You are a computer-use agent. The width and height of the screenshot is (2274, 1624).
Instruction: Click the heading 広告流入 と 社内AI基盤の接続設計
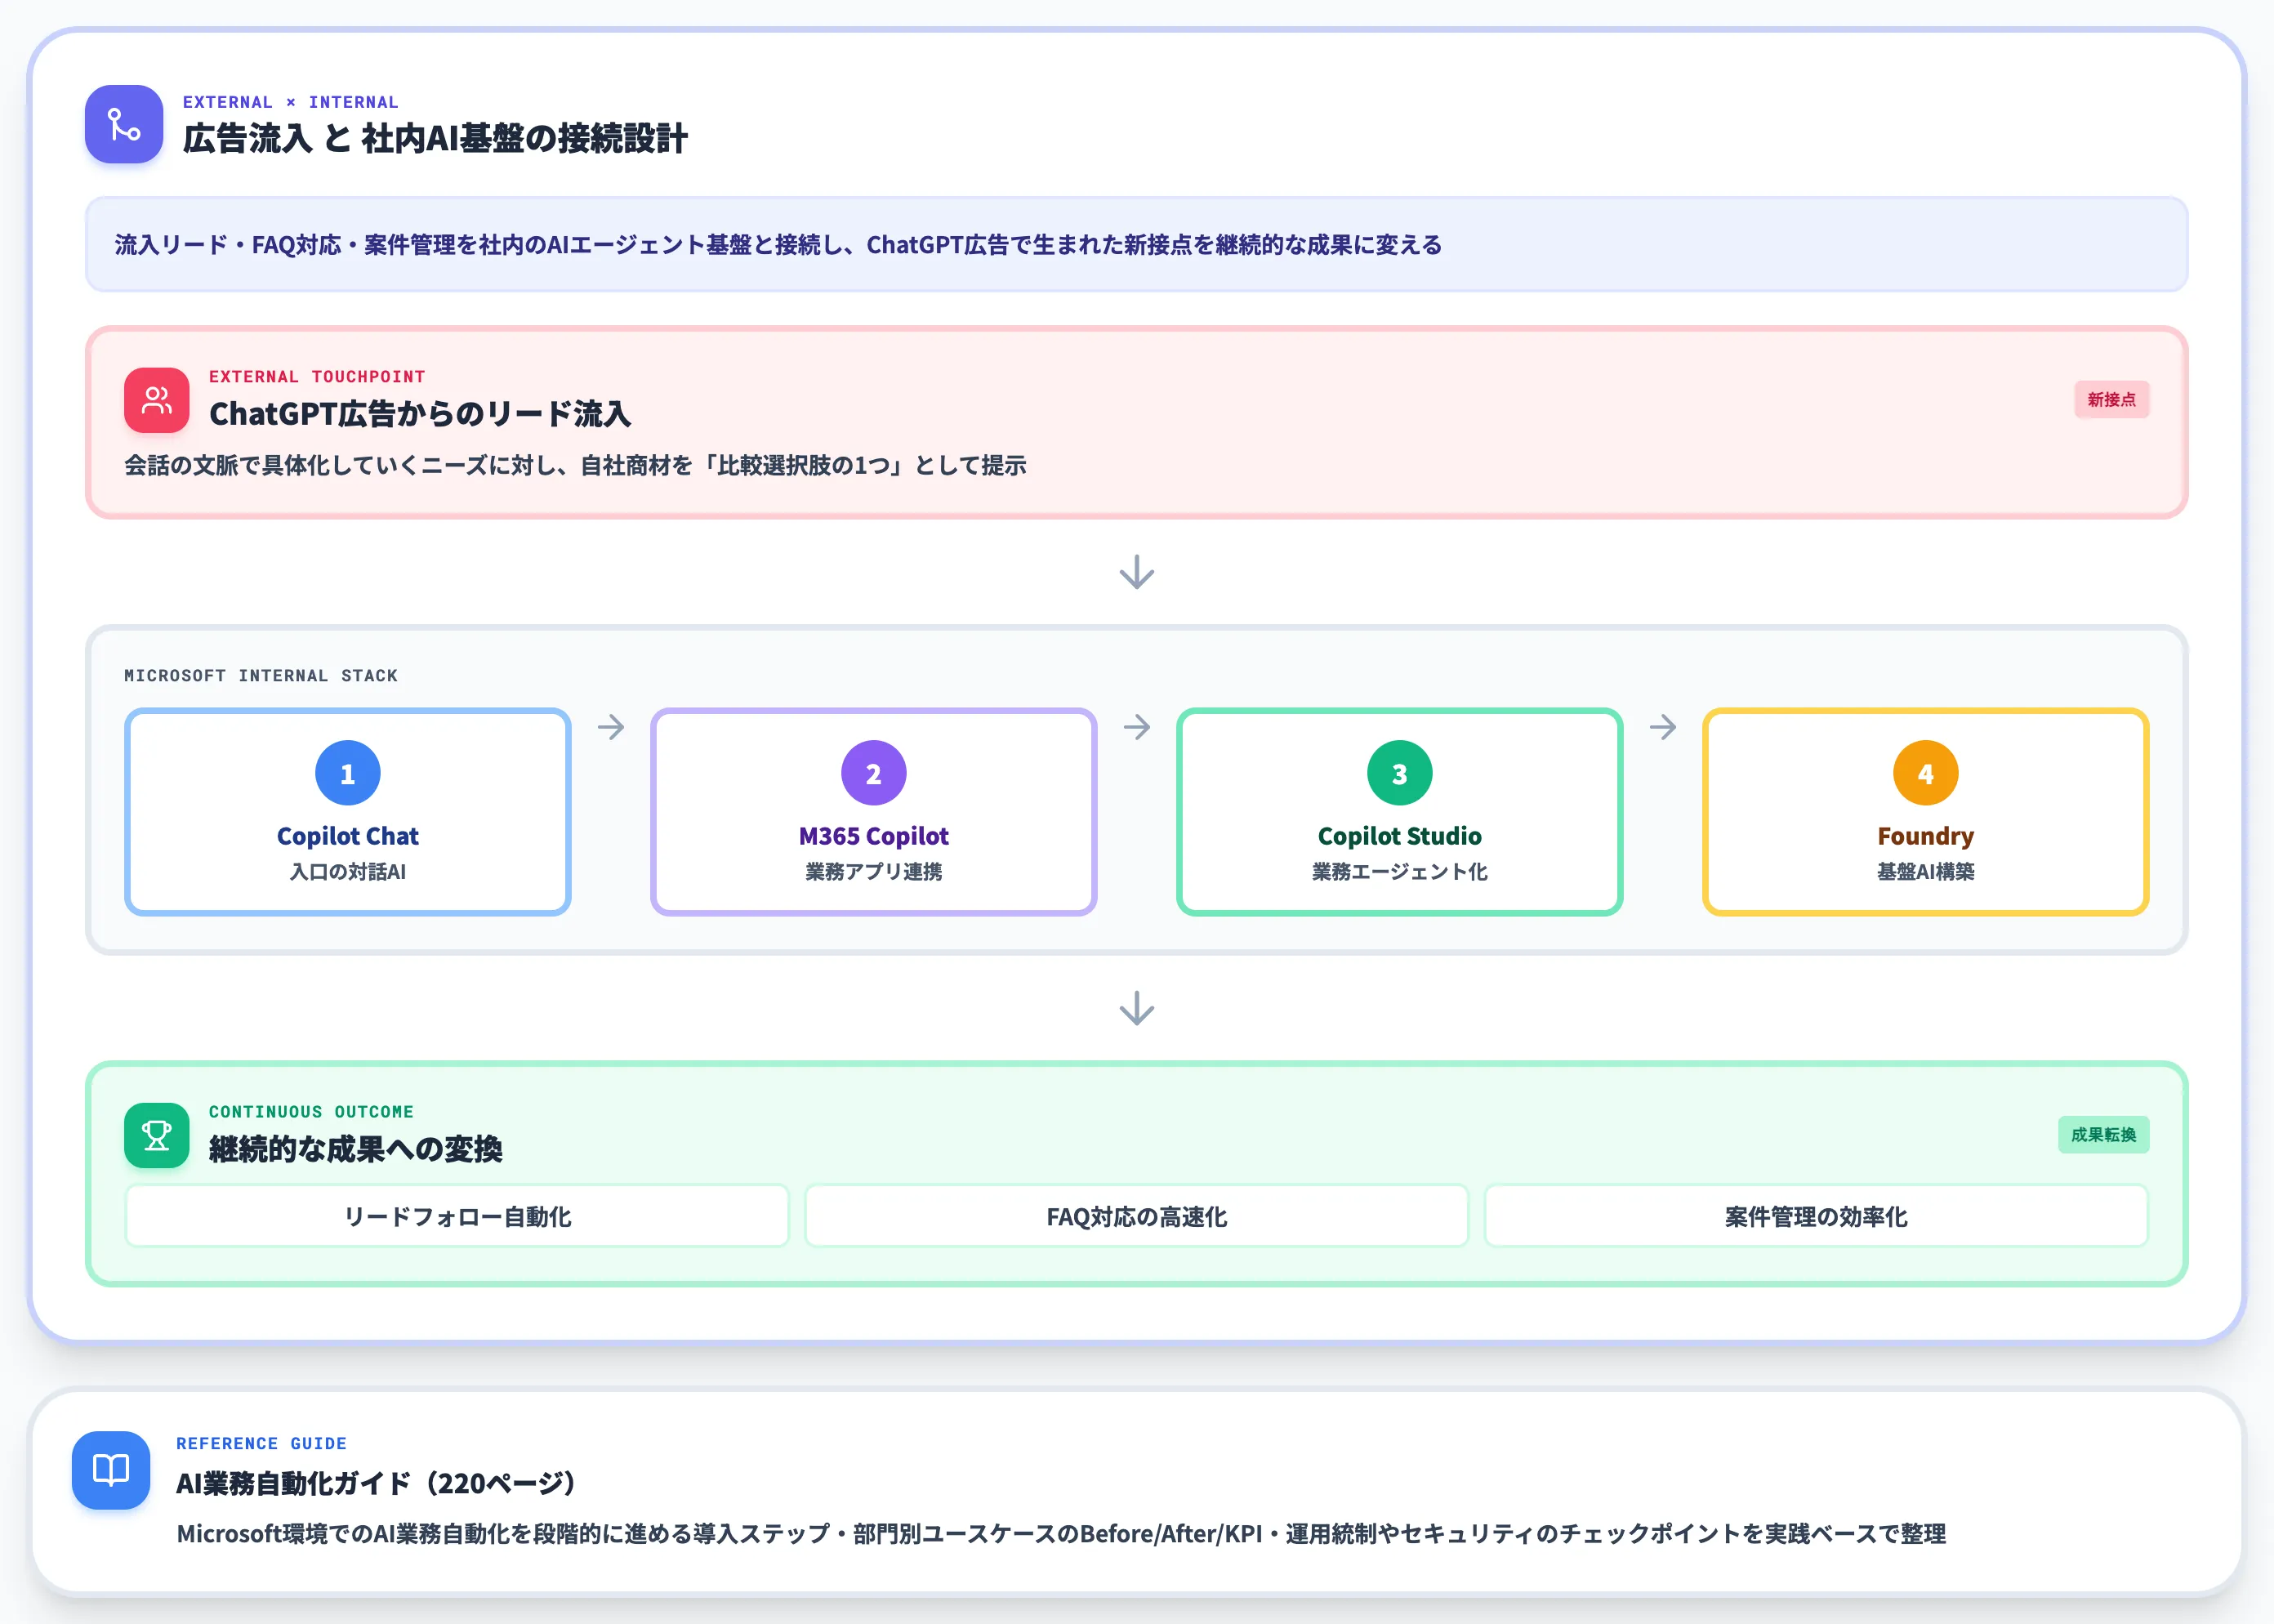[435, 138]
